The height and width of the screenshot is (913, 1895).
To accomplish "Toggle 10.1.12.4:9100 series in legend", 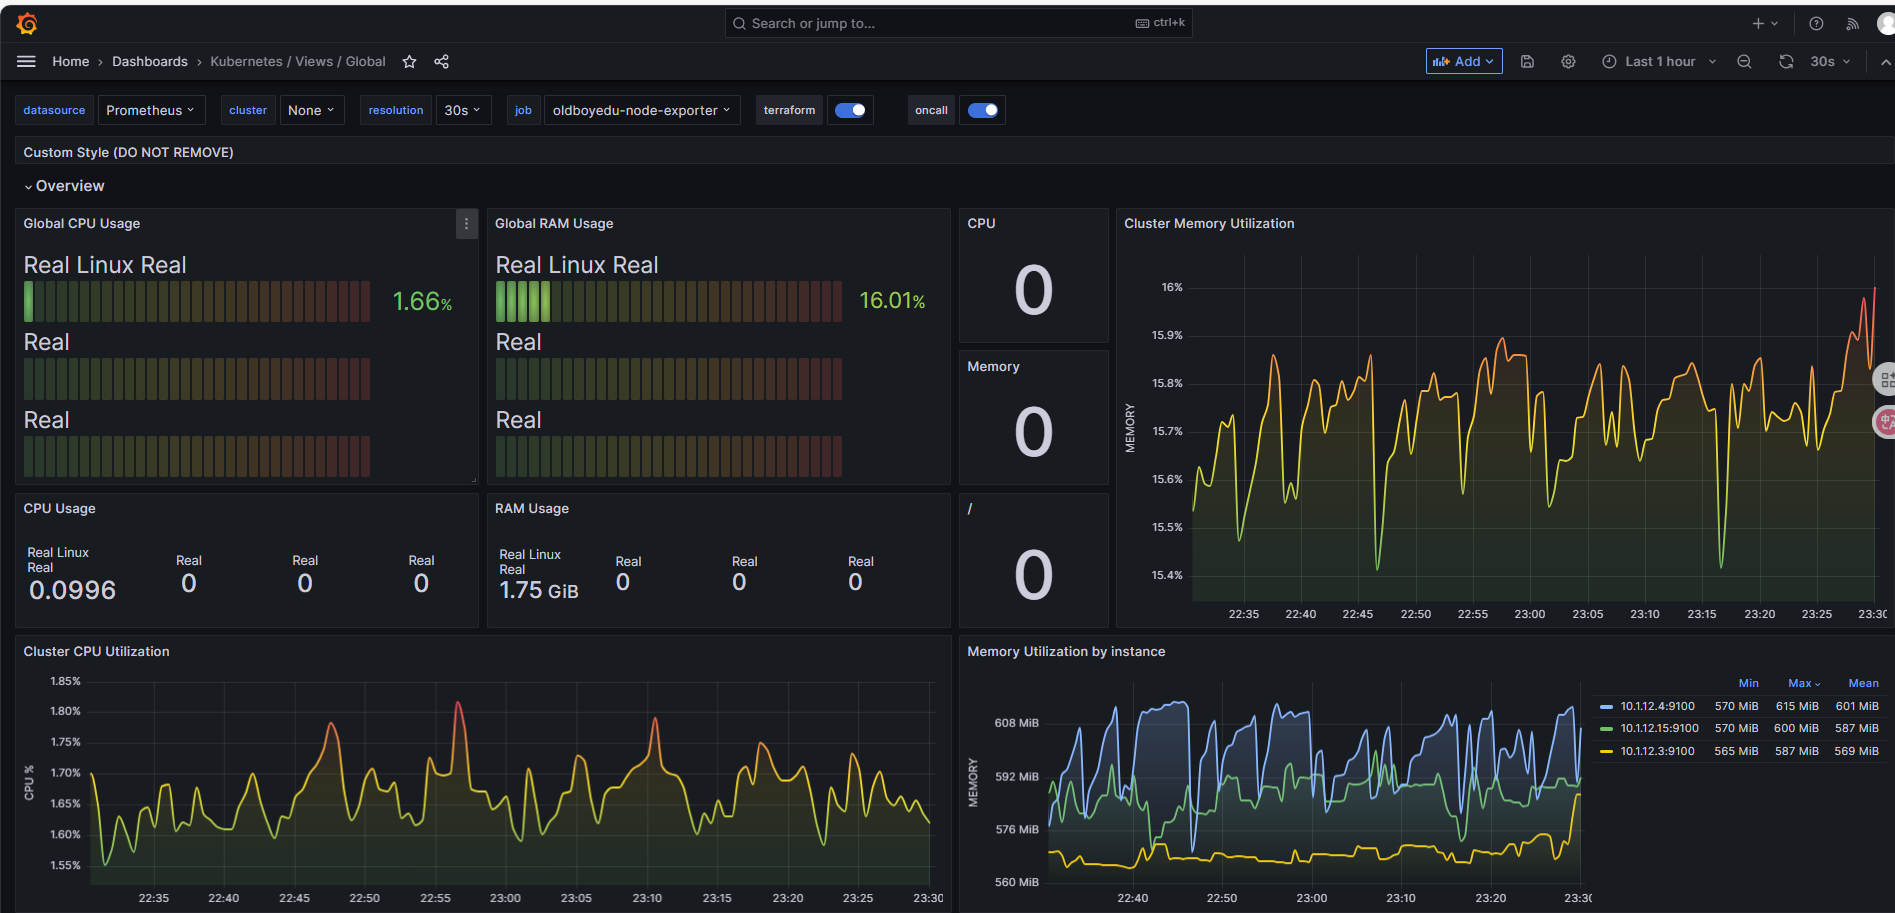I will point(1656,706).
